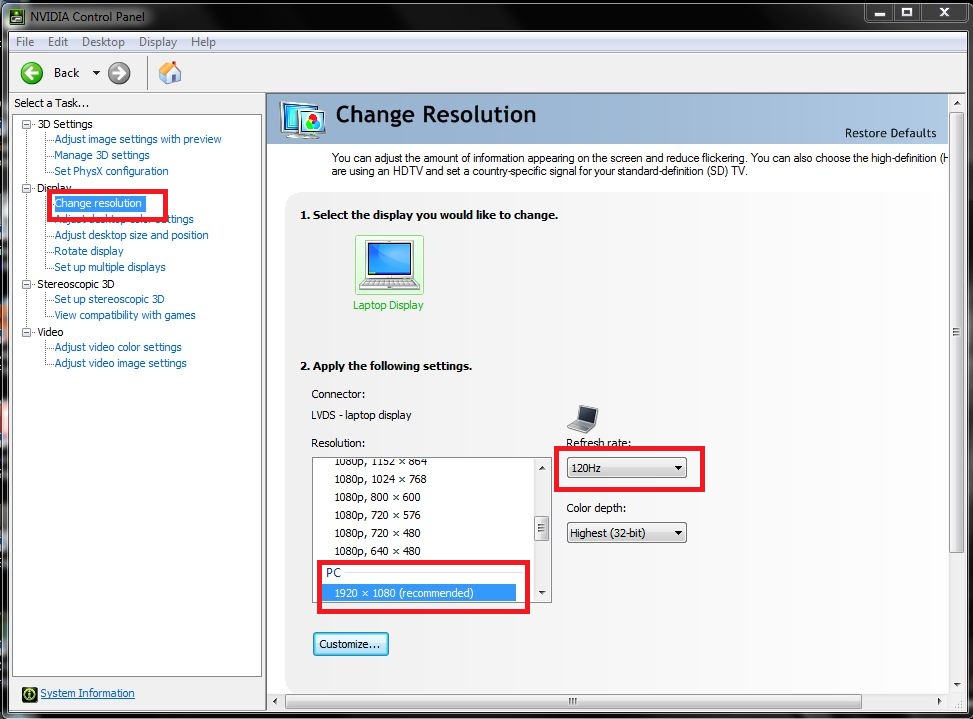Click horizontal scrollbar left arrow
The image size is (973, 719).
pos(276,702)
